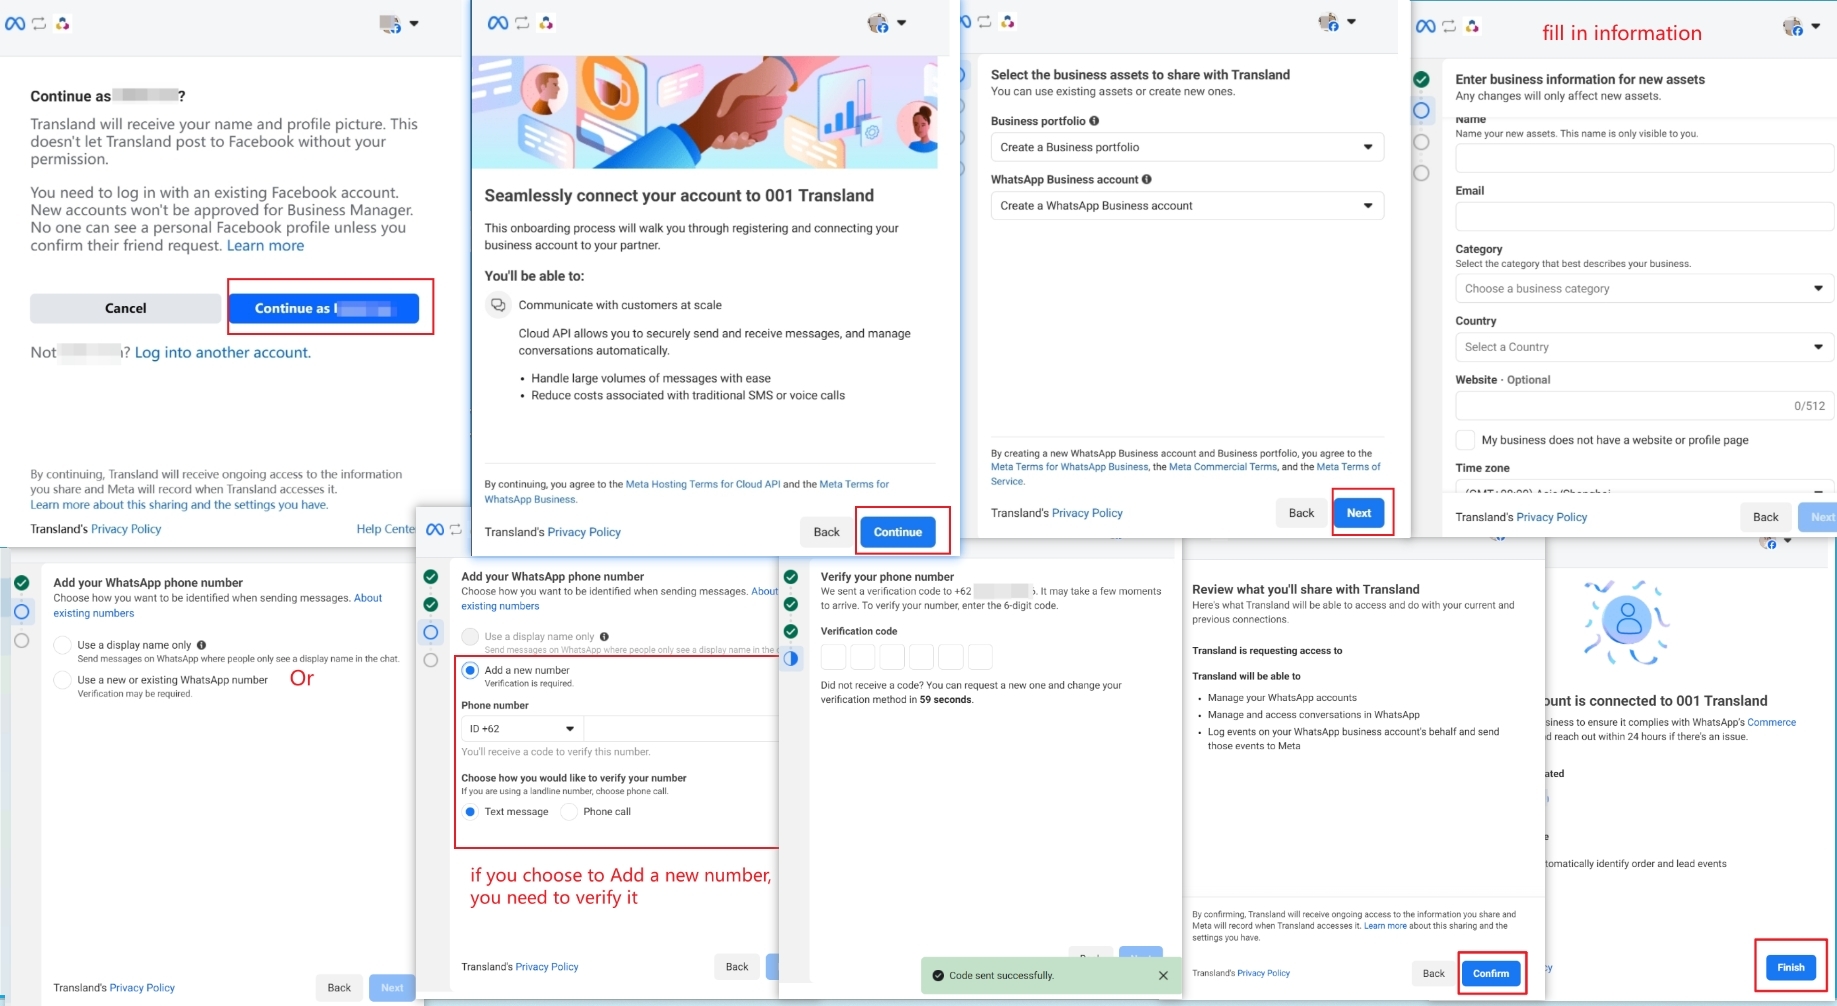Open 'Meta Commercial Terms' link
1837x1006 pixels.
pos(1223,467)
